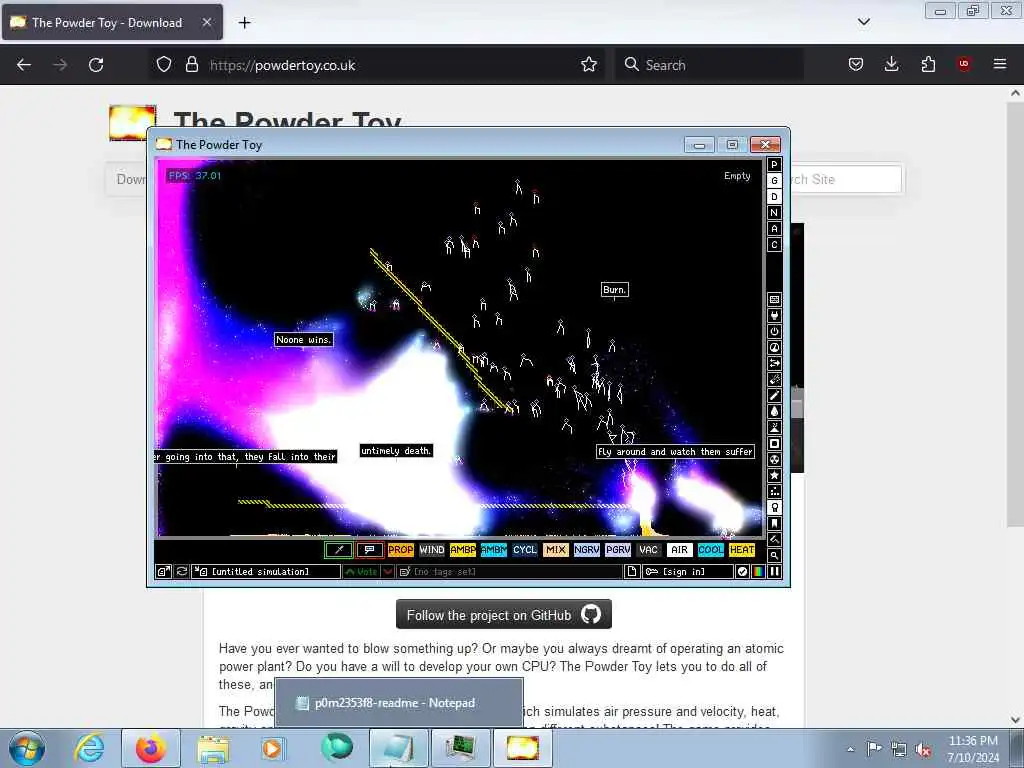Open the Electronics section plug icon
Image resolution: width=1024 pixels, height=768 pixels.
774,315
